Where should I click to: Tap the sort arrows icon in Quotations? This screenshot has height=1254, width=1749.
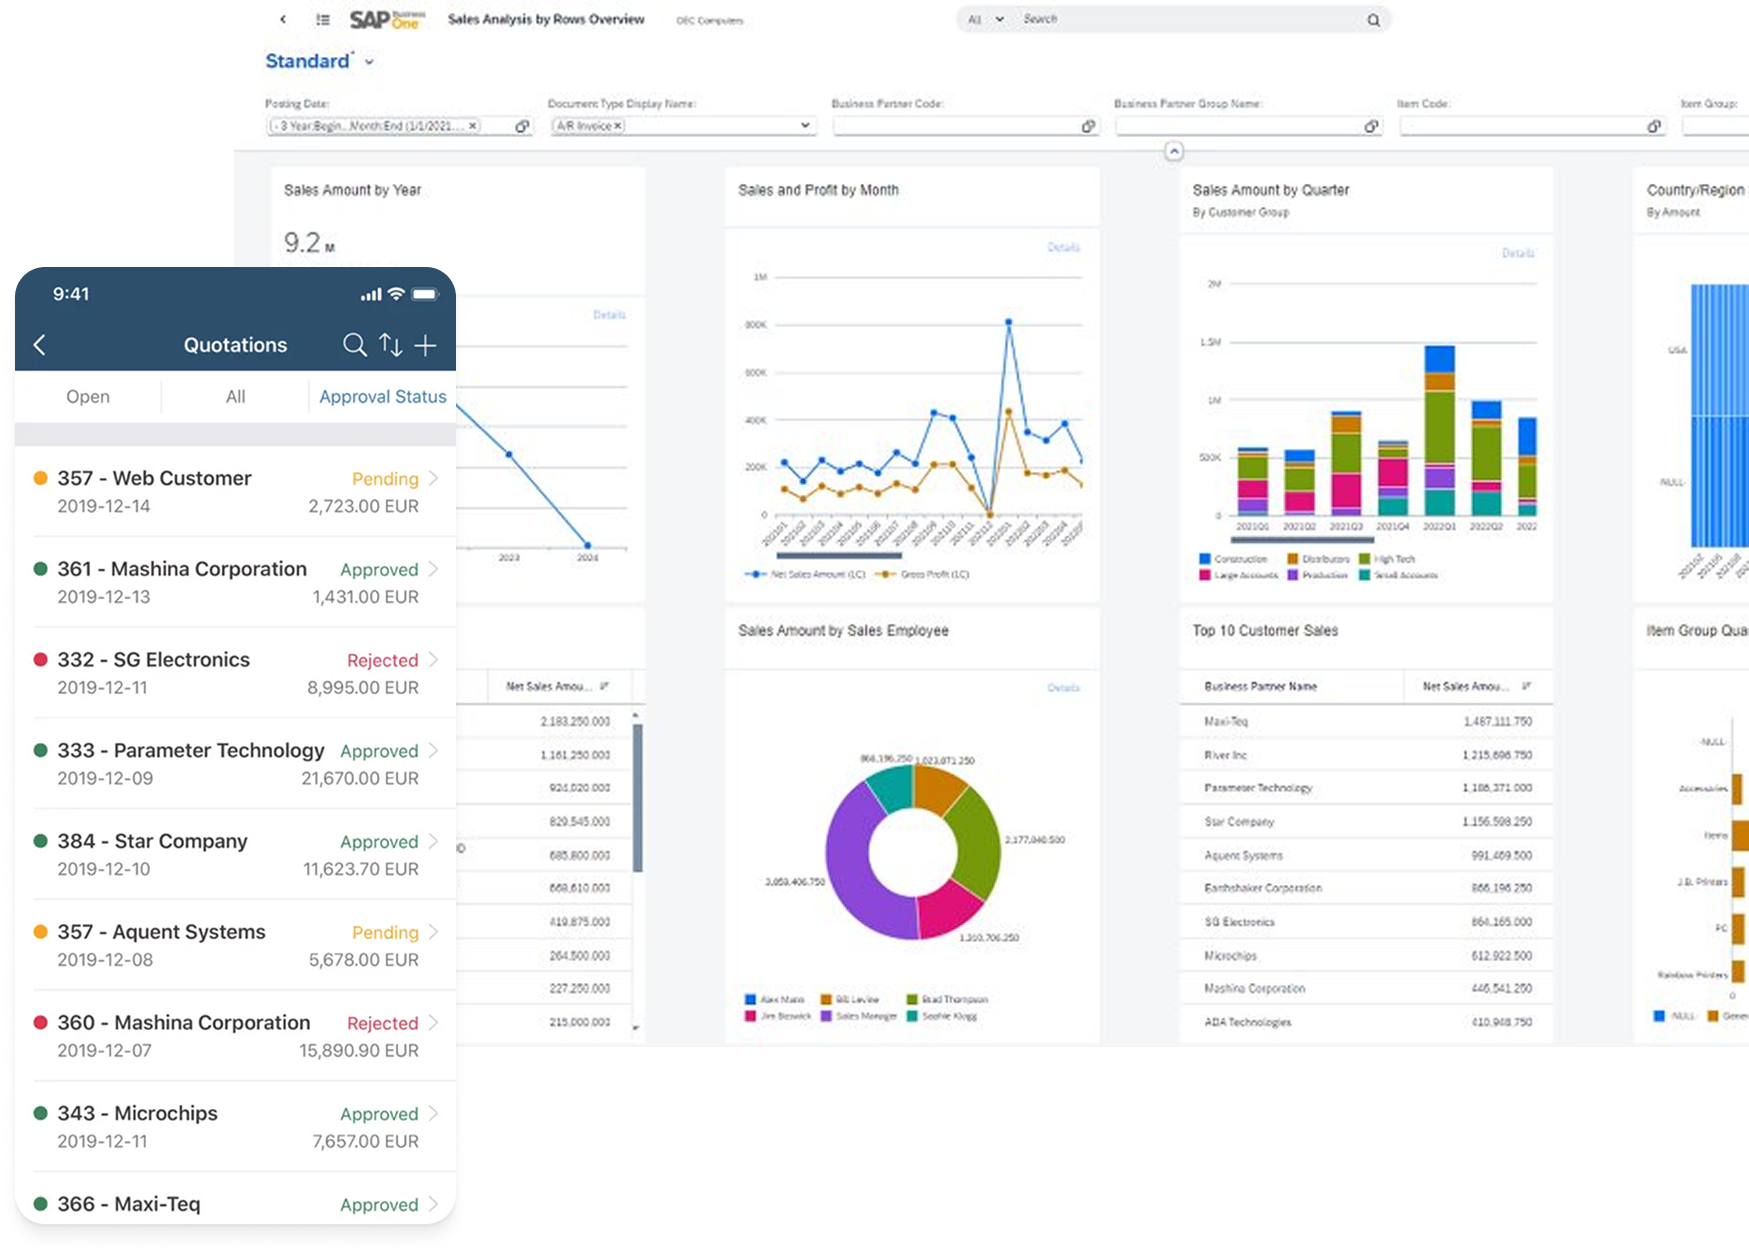[390, 346]
